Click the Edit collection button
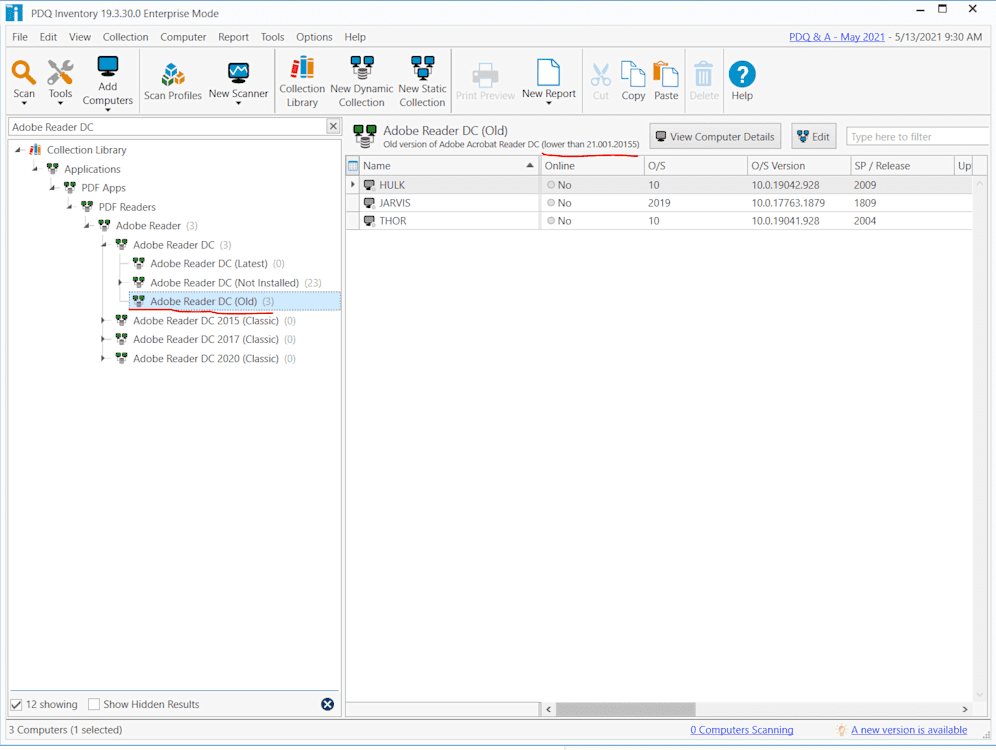 point(814,137)
